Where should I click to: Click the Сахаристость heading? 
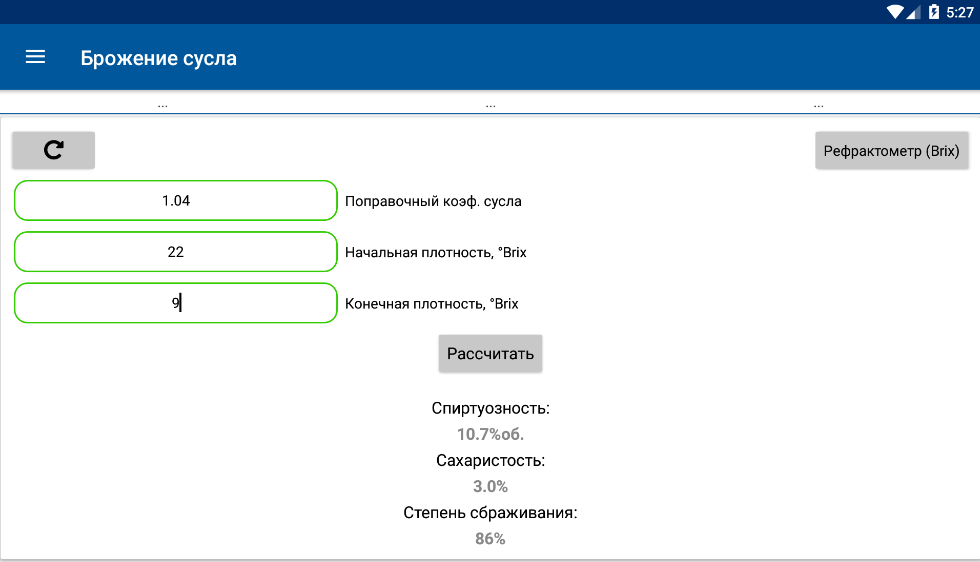(x=491, y=461)
